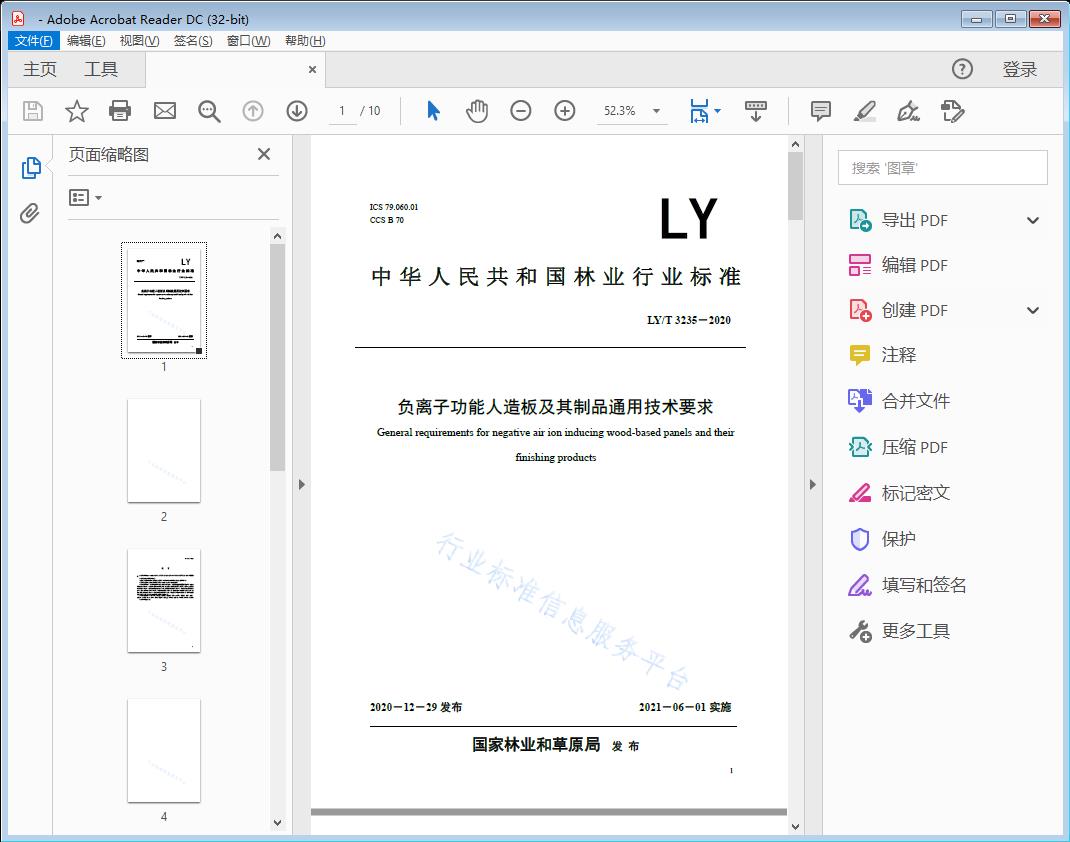
Task: Expand the 创建PDF chevron
Action: pyautogui.click(x=1032, y=310)
